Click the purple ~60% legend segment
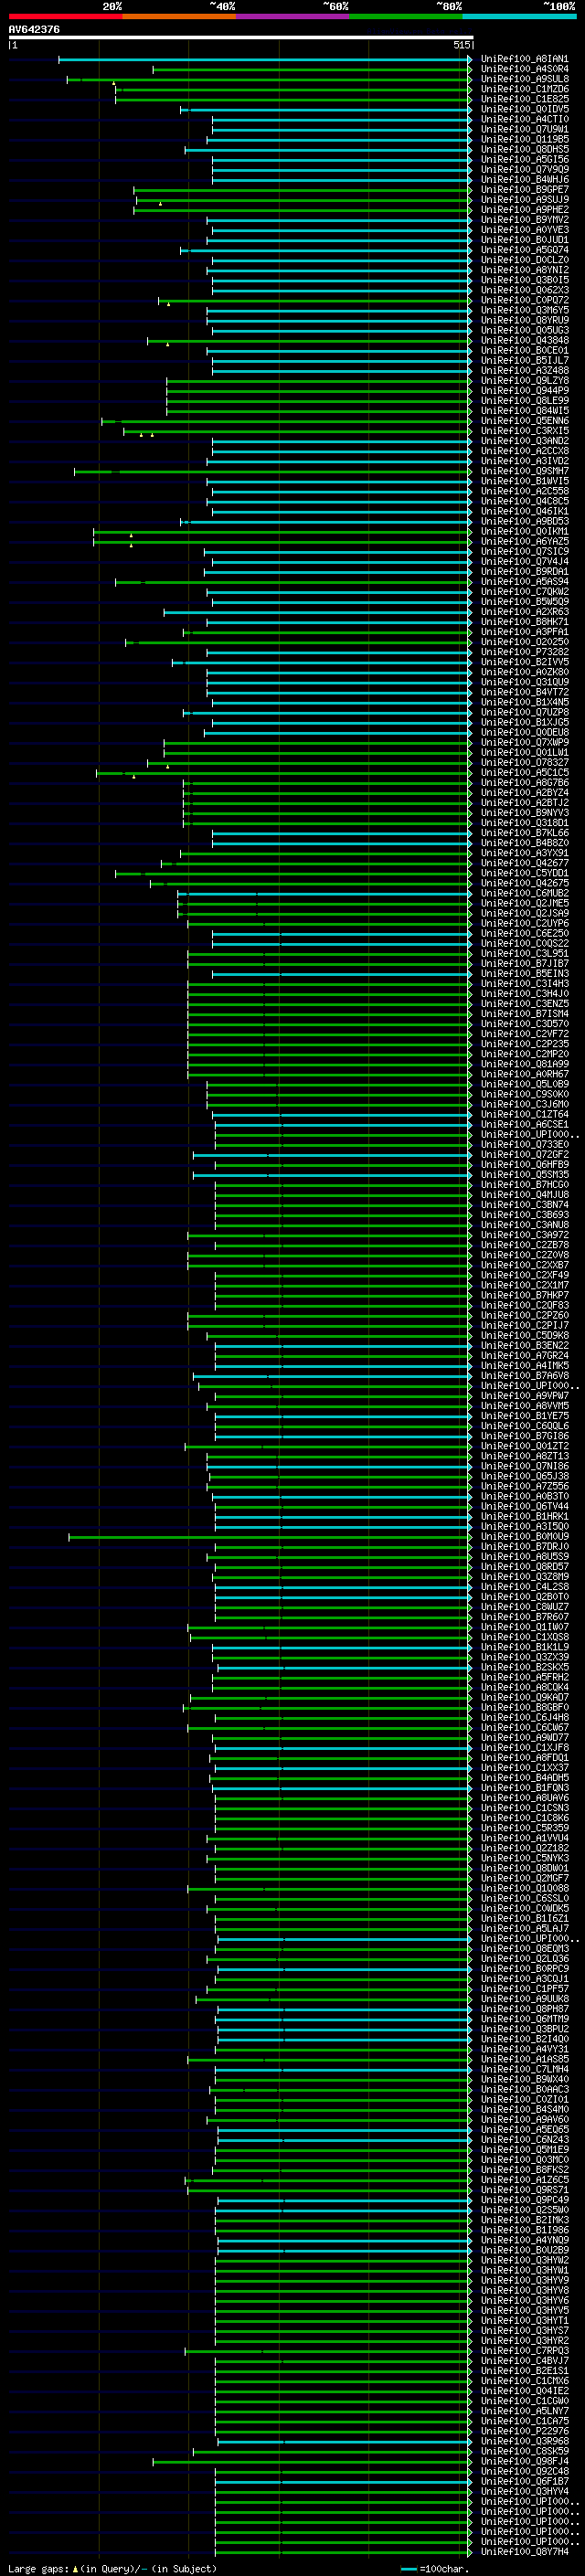The height and width of the screenshot is (2576, 585). [293, 16]
